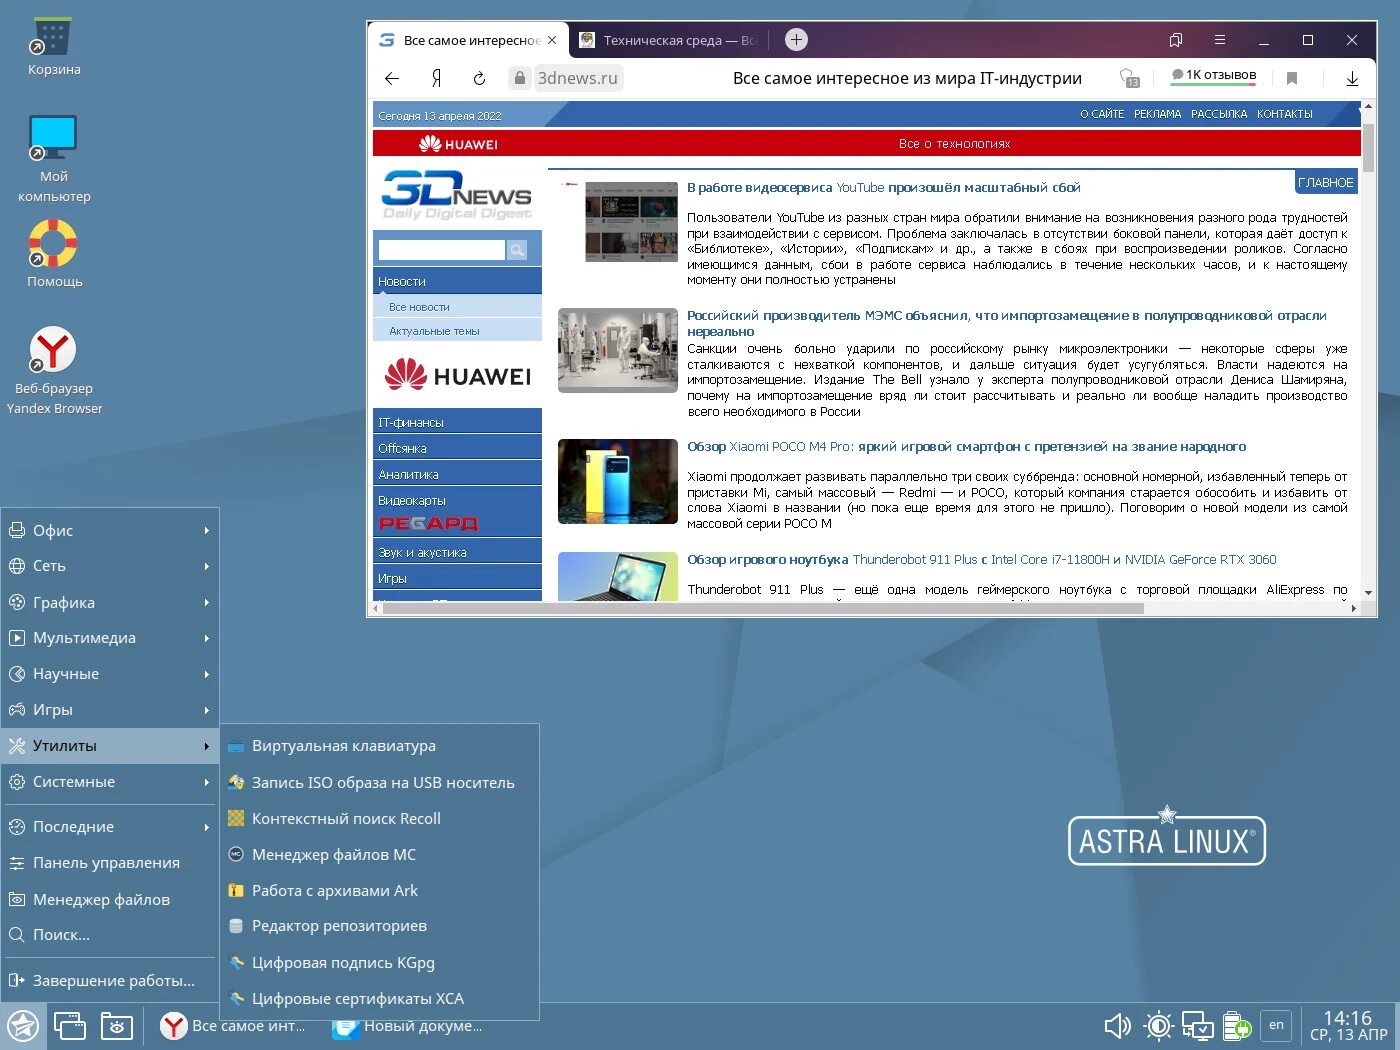
Task: Open Yandex Browser hamburger menu
Action: tap(1220, 40)
